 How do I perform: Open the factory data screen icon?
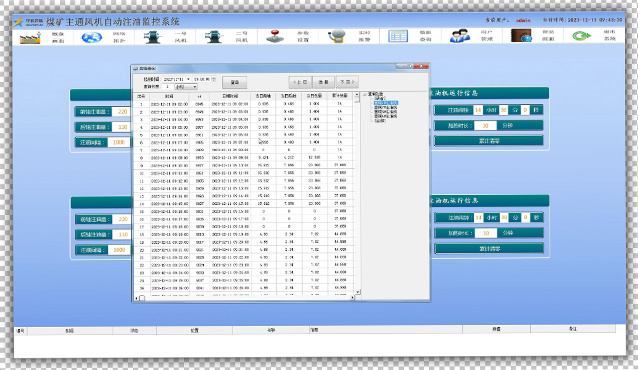[x=30, y=37]
